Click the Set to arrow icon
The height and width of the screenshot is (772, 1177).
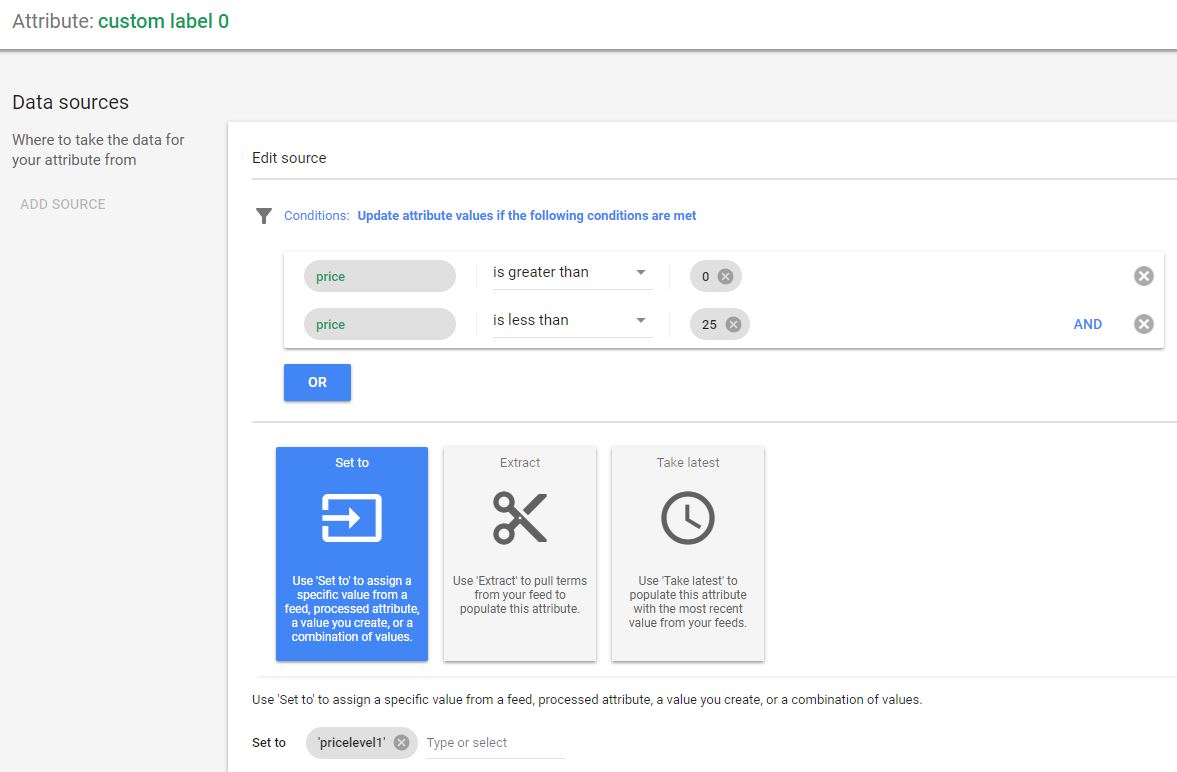coord(352,518)
